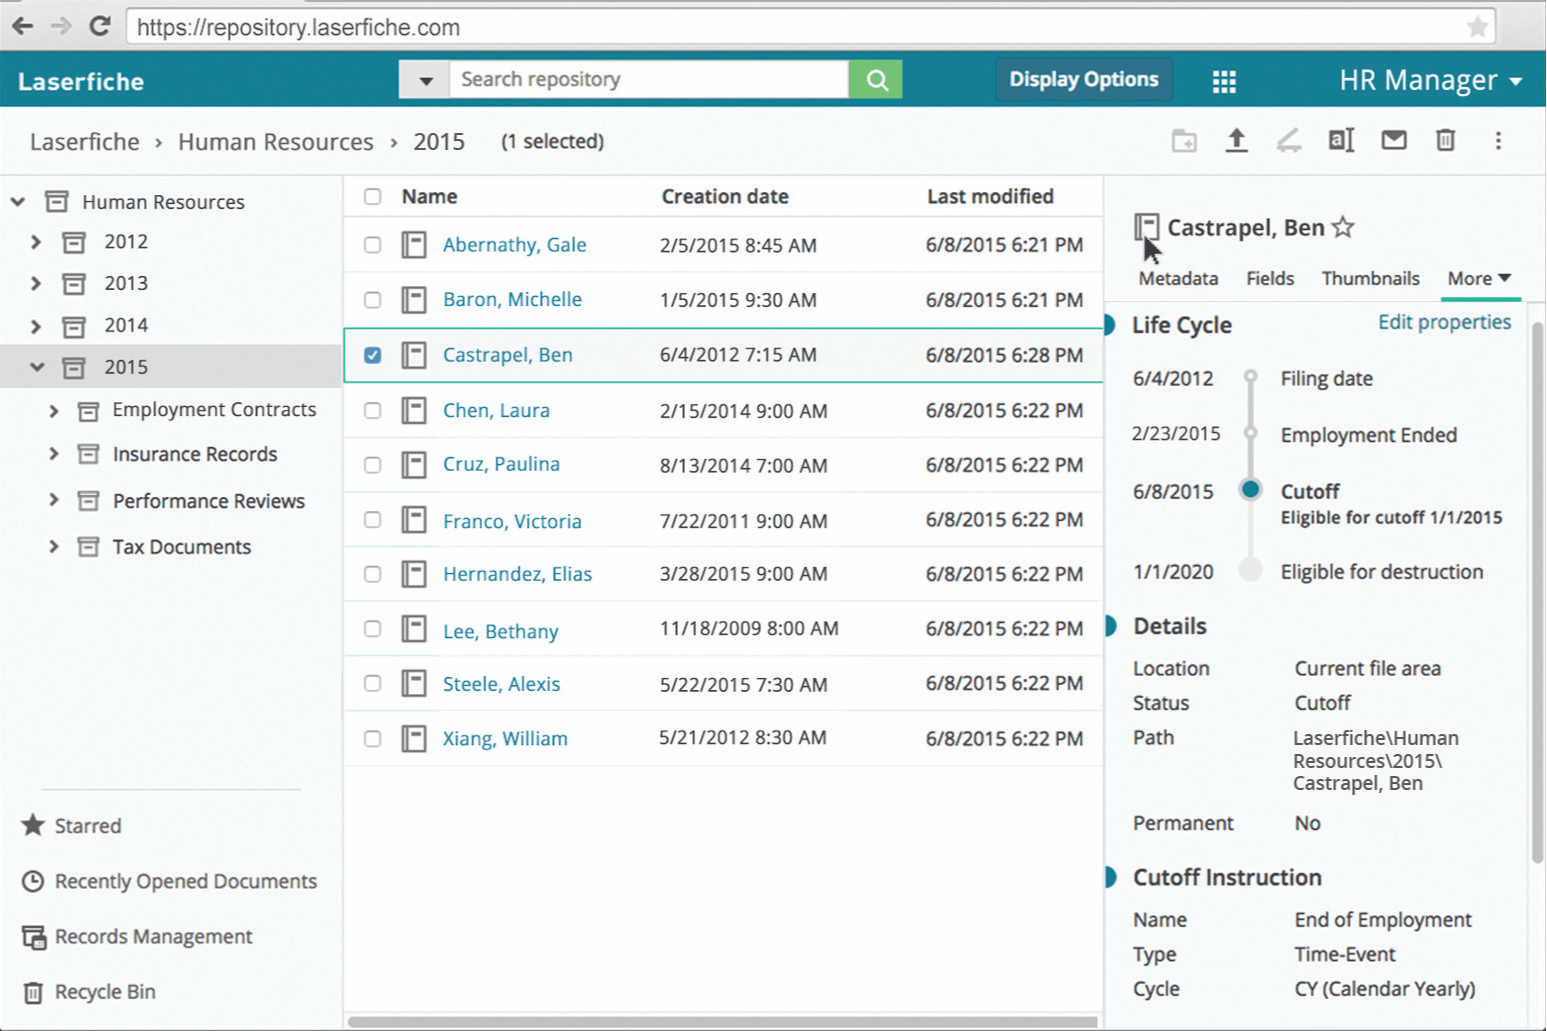This screenshot has height=1031, width=1547.
Task: Click the record icon beside Abernathy, Gale
Action: click(x=414, y=245)
